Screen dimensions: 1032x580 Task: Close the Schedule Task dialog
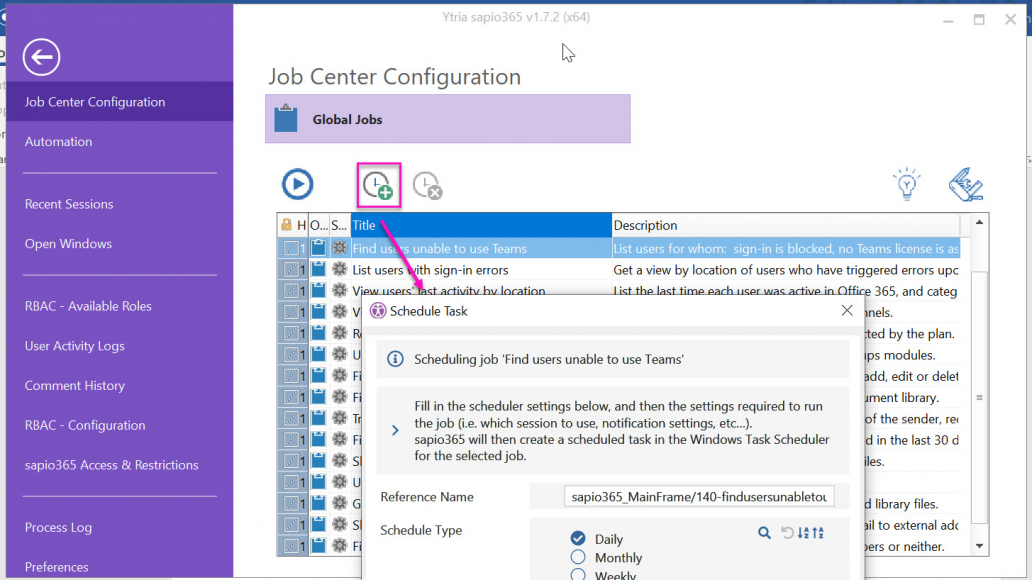click(x=846, y=311)
